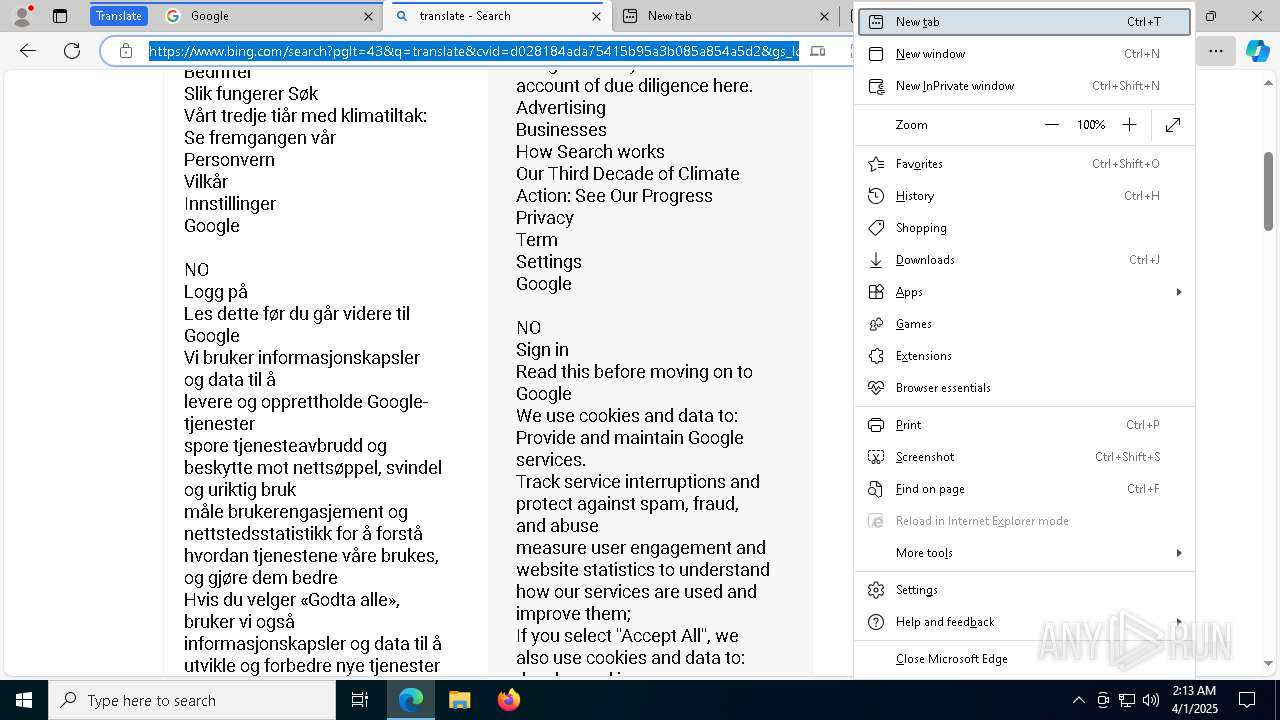Open Microsoft Edge taskbar icon
This screenshot has width=1280, height=720.
411,700
